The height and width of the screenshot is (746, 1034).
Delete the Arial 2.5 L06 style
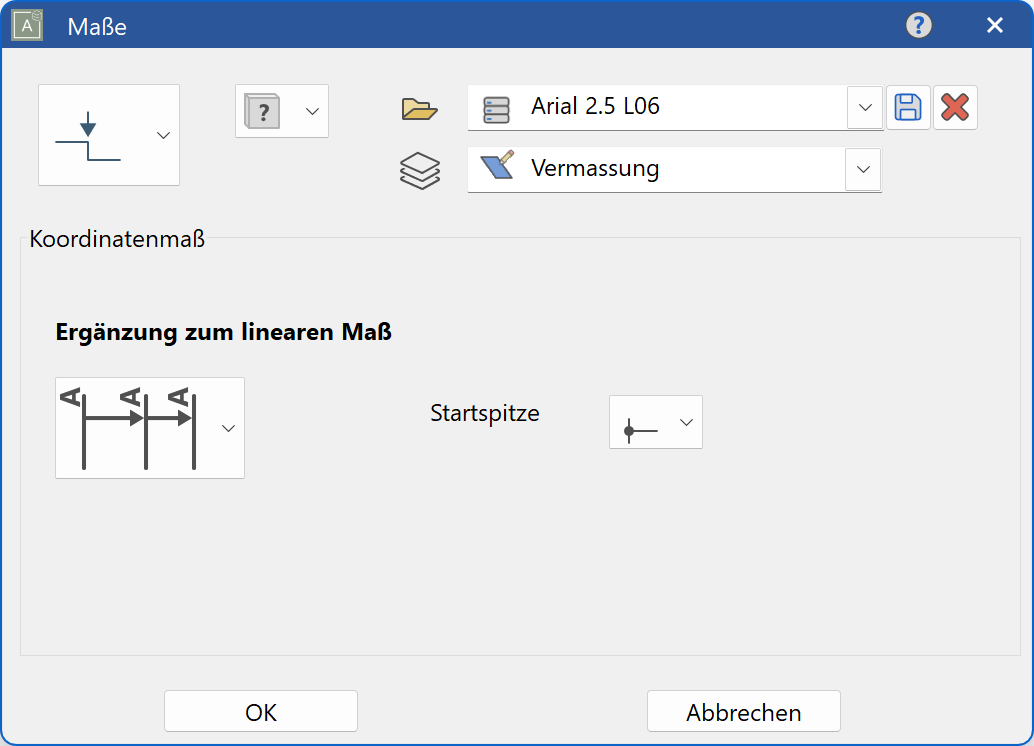pos(955,107)
